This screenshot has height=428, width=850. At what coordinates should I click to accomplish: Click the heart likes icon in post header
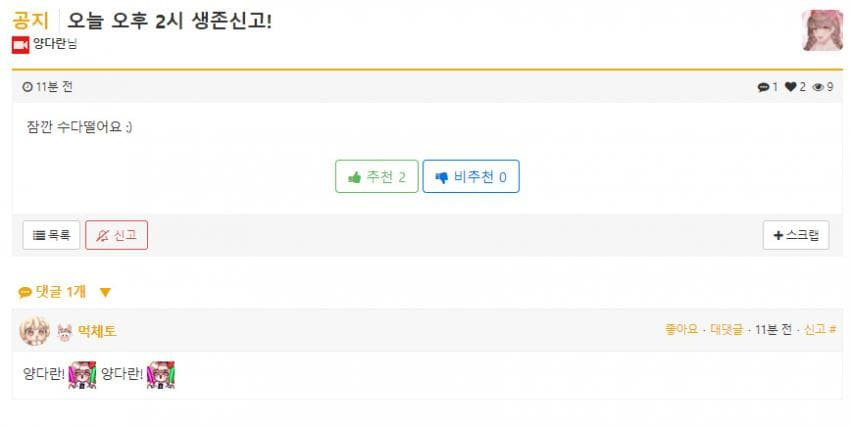[x=790, y=87]
